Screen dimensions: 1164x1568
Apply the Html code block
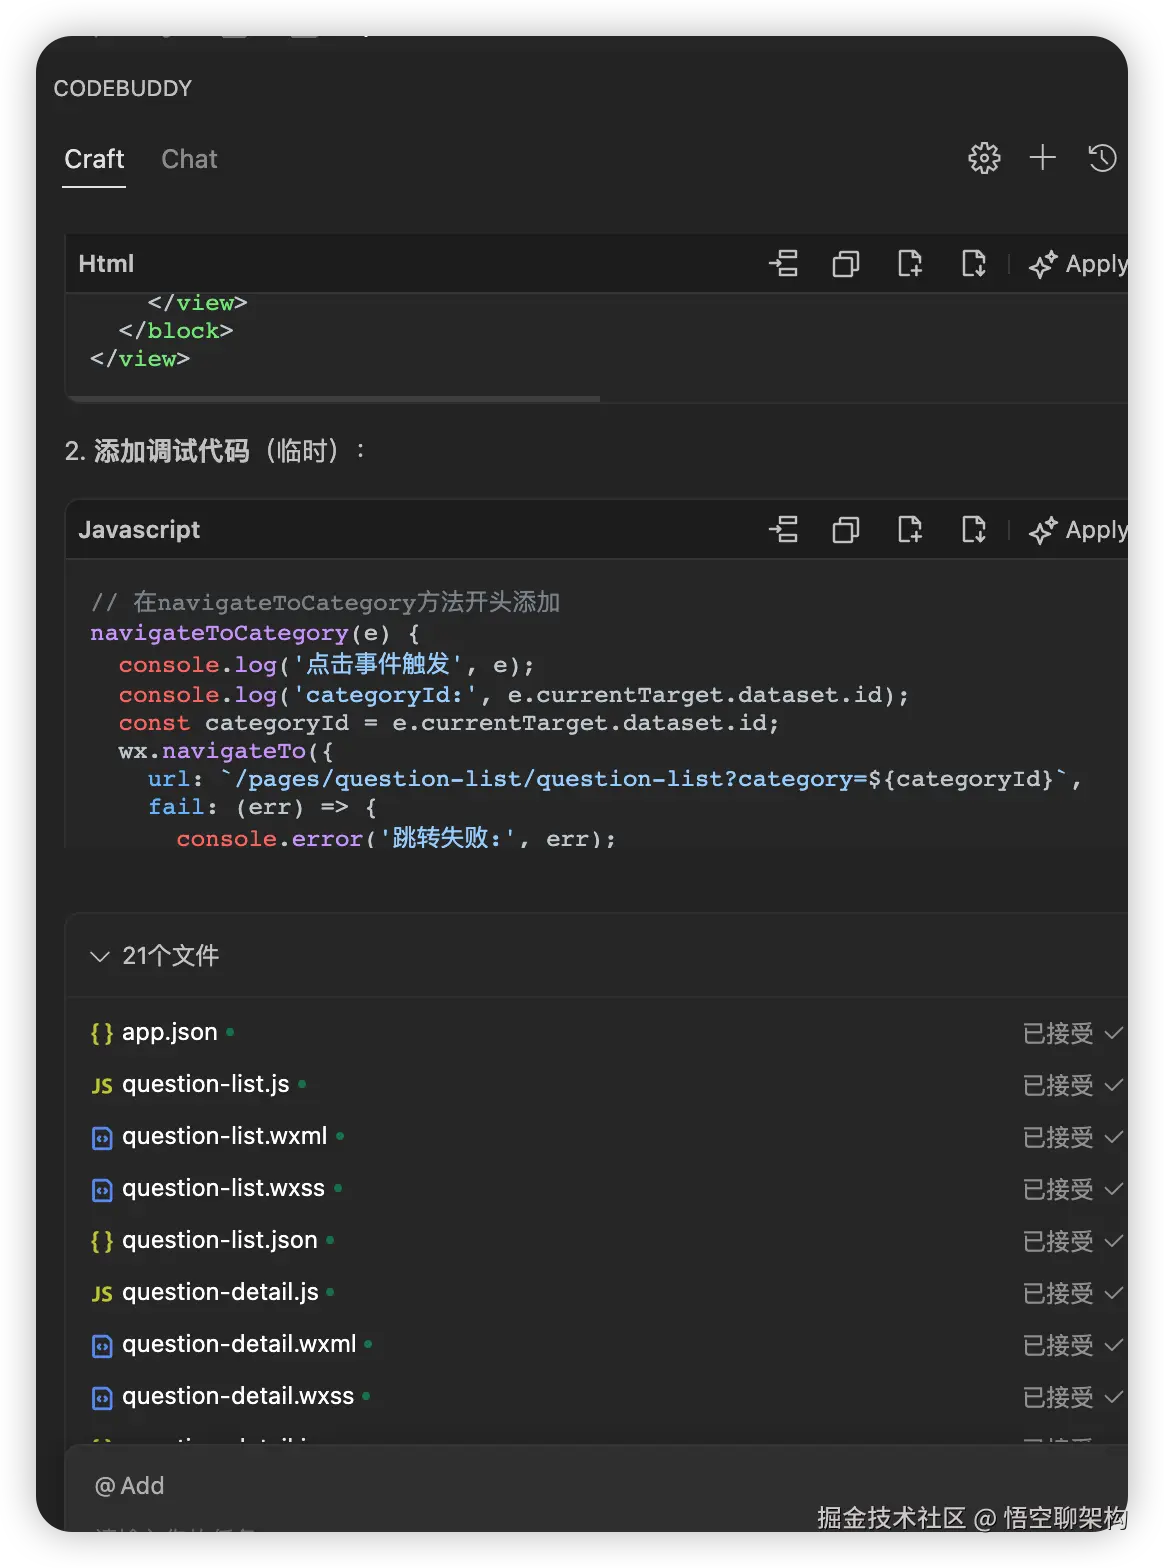pyautogui.click(x=1078, y=264)
